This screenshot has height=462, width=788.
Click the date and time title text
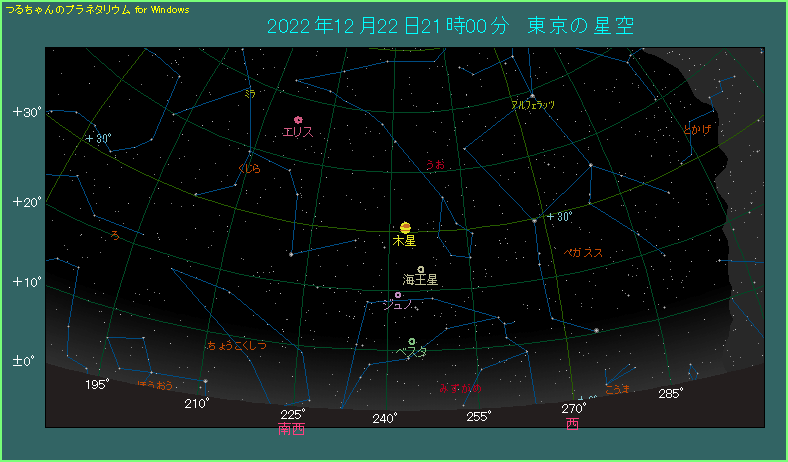449,26
